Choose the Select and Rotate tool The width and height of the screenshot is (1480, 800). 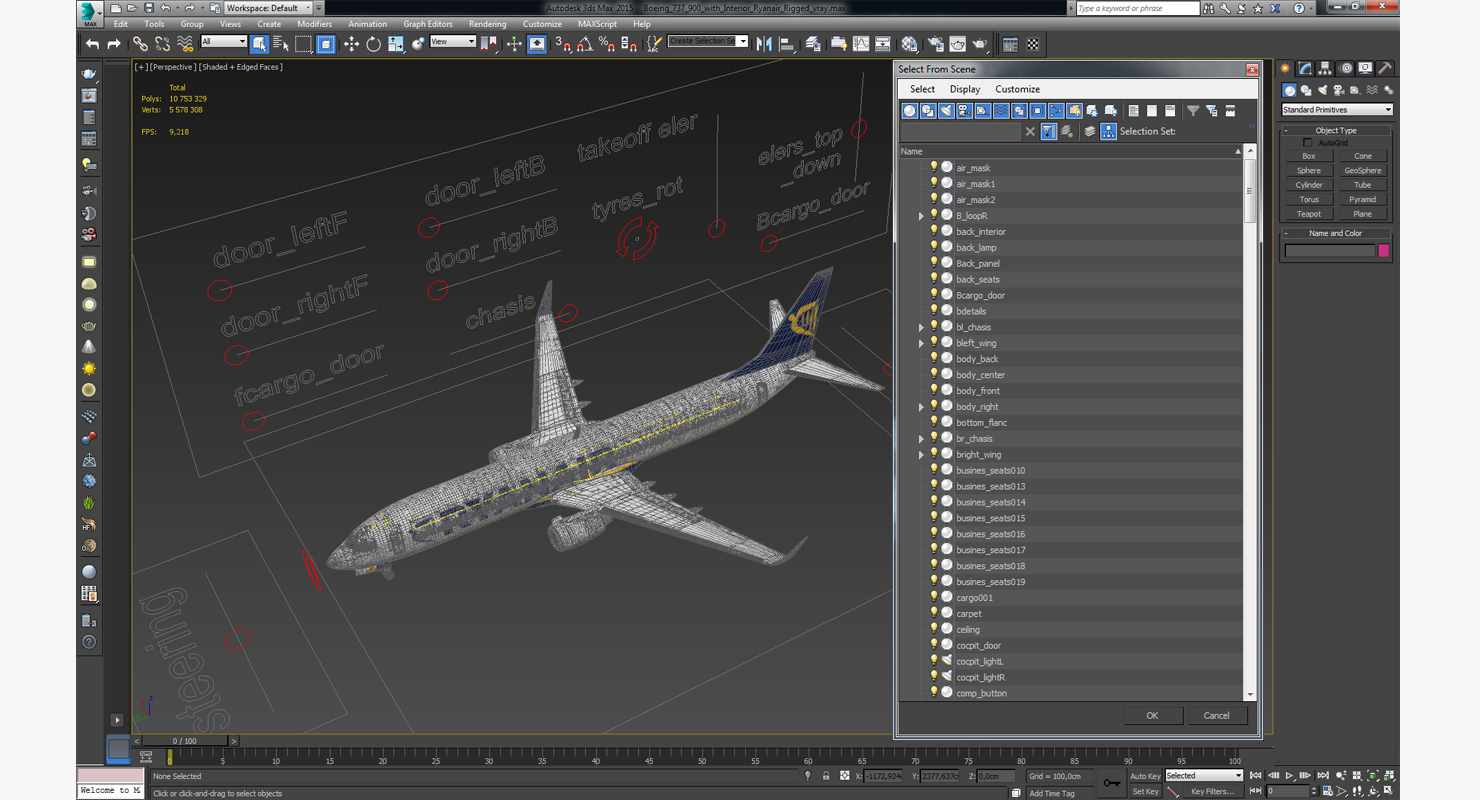click(373, 44)
